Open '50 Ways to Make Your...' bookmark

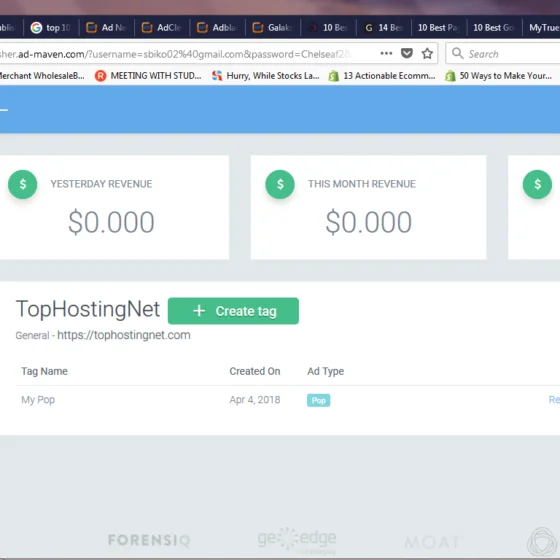498,76
